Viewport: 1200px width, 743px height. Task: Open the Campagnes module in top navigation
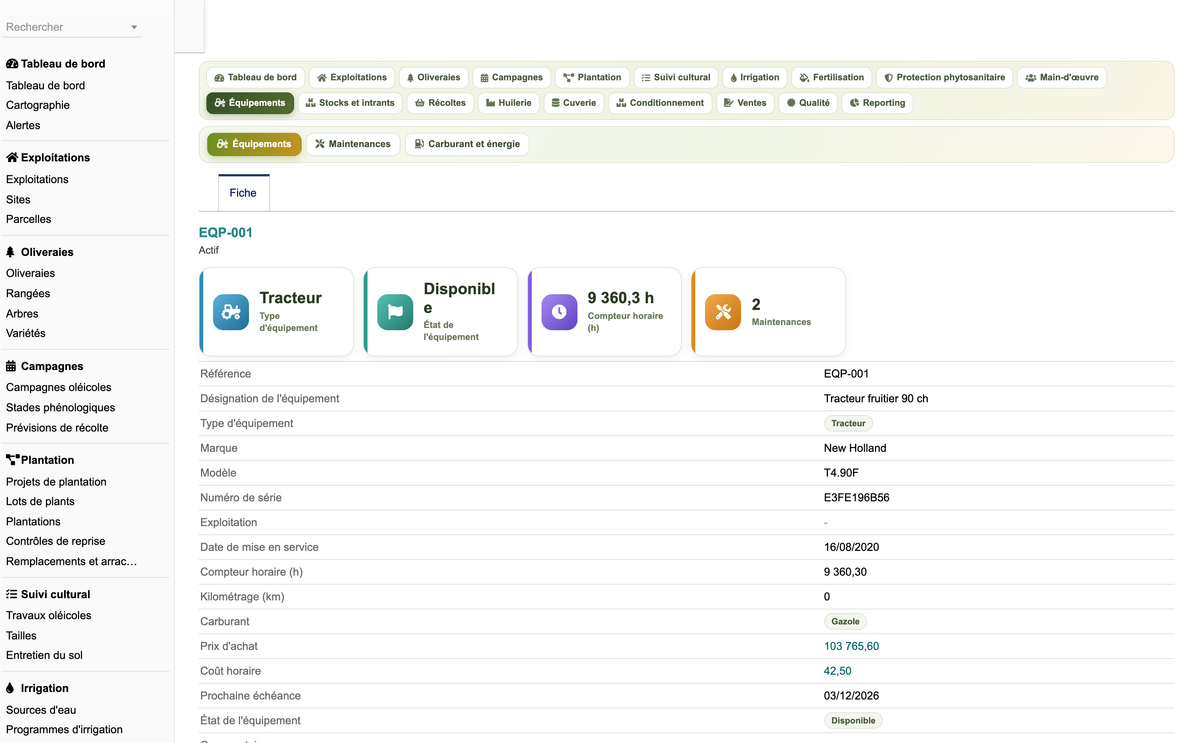pos(511,77)
